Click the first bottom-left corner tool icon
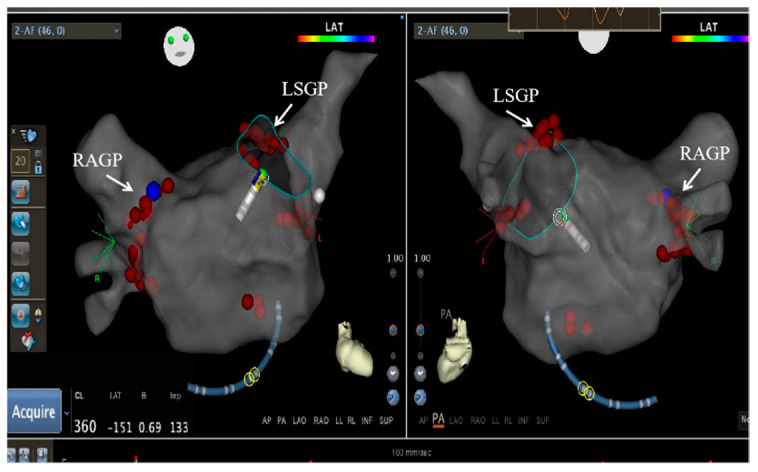This screenshot has height=472, width=758. [11, 455]
